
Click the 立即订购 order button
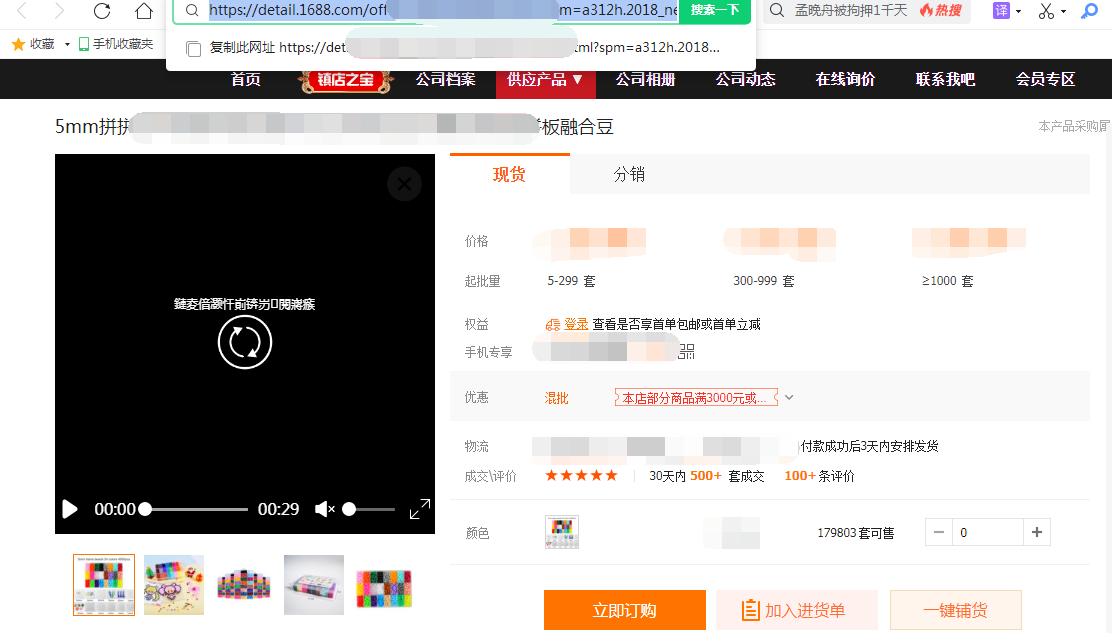coord(624,609)
